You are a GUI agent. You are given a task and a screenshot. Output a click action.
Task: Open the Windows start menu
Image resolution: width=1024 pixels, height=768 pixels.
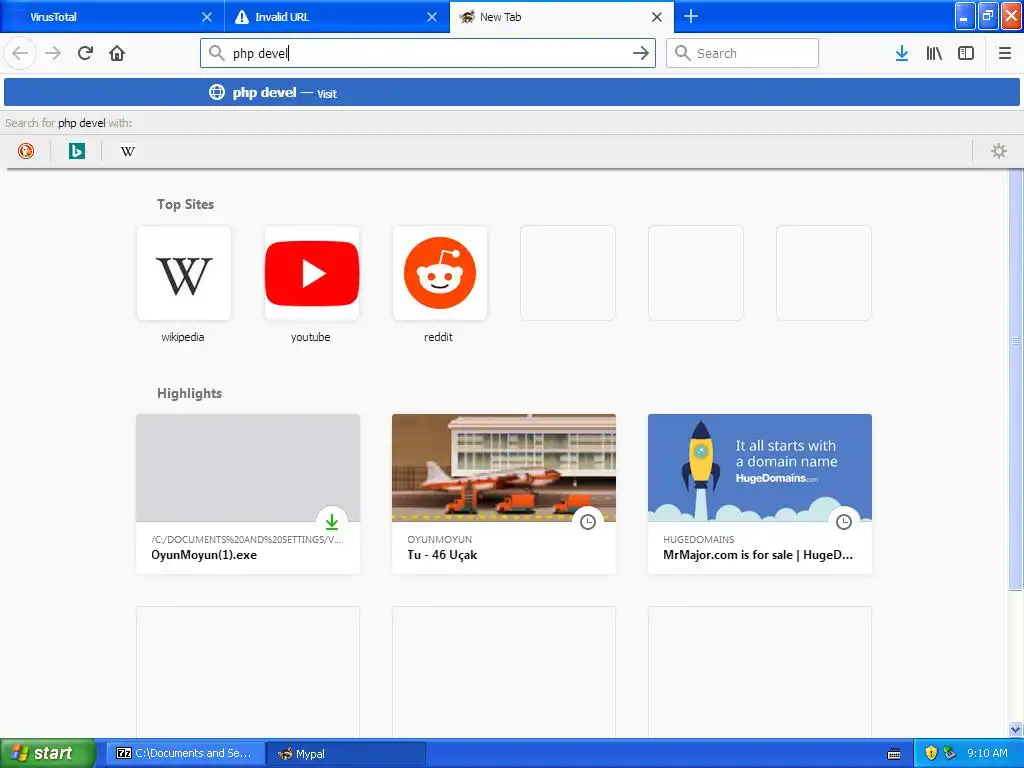point(48,753)
